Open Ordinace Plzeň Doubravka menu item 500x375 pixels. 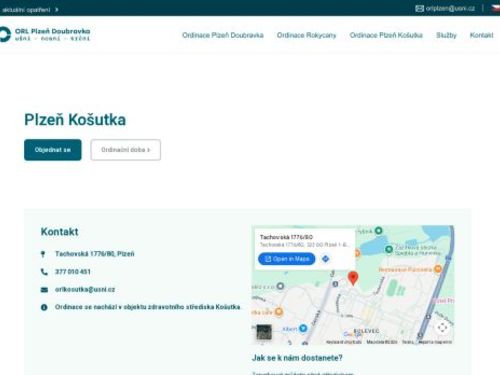coord(223,35)
